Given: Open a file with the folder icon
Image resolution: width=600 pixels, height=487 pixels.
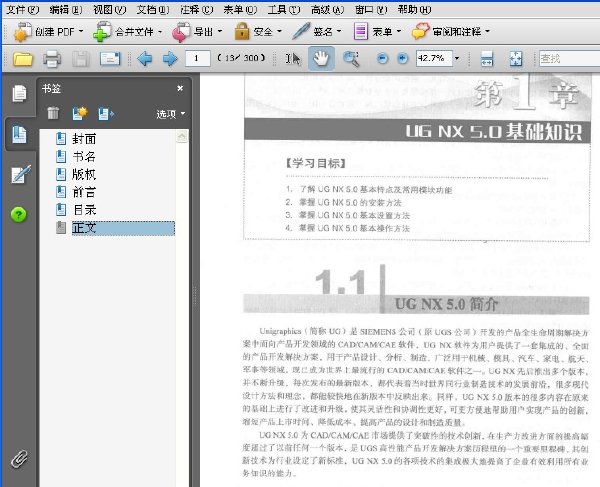Looking at the screenshot, I should pos(23,59).
